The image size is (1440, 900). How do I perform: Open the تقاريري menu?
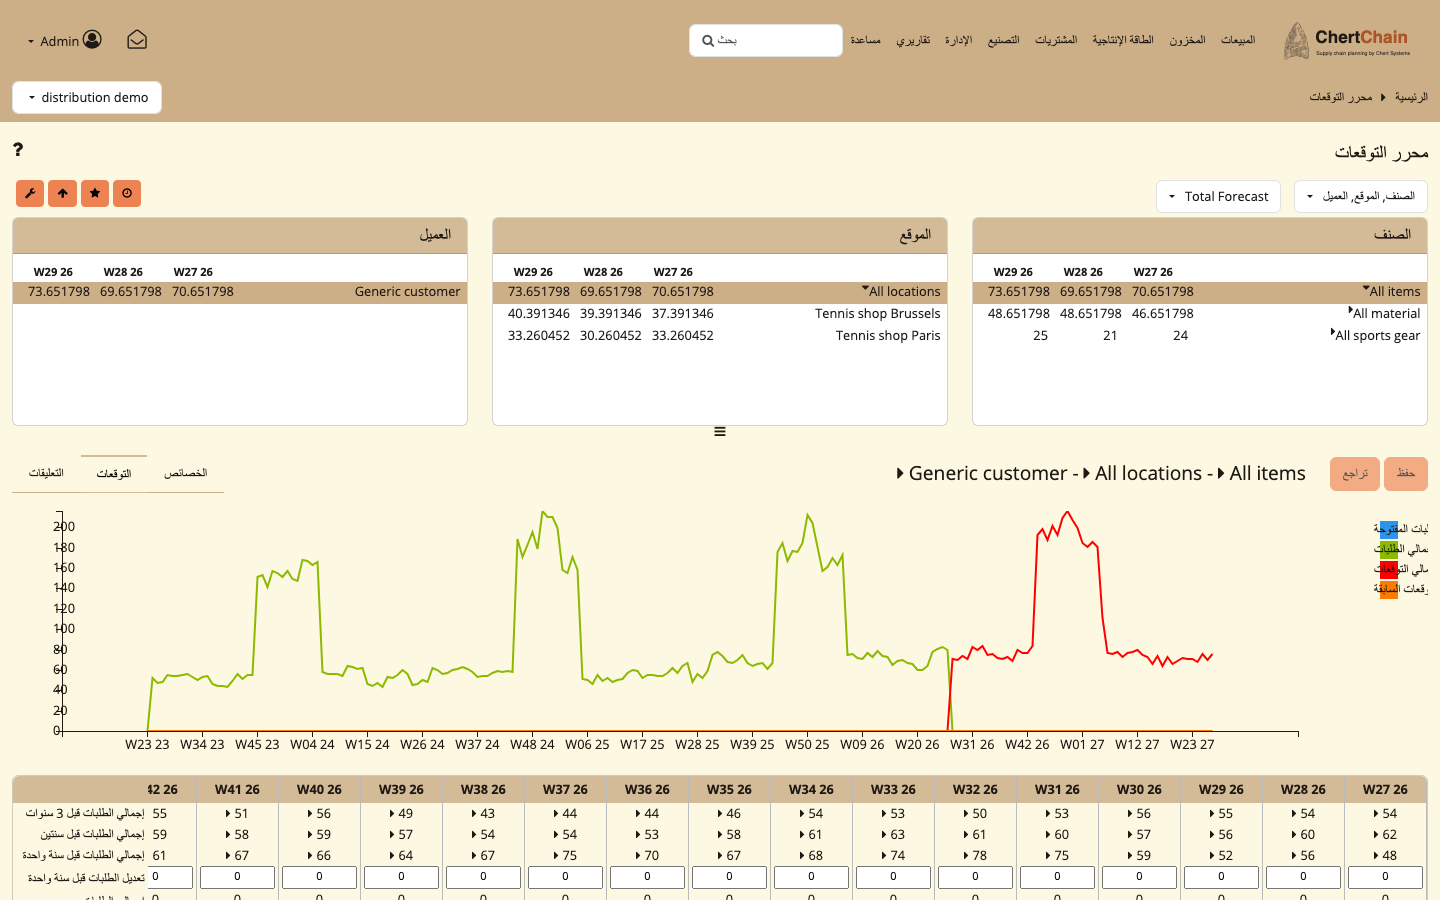(913, 40)
